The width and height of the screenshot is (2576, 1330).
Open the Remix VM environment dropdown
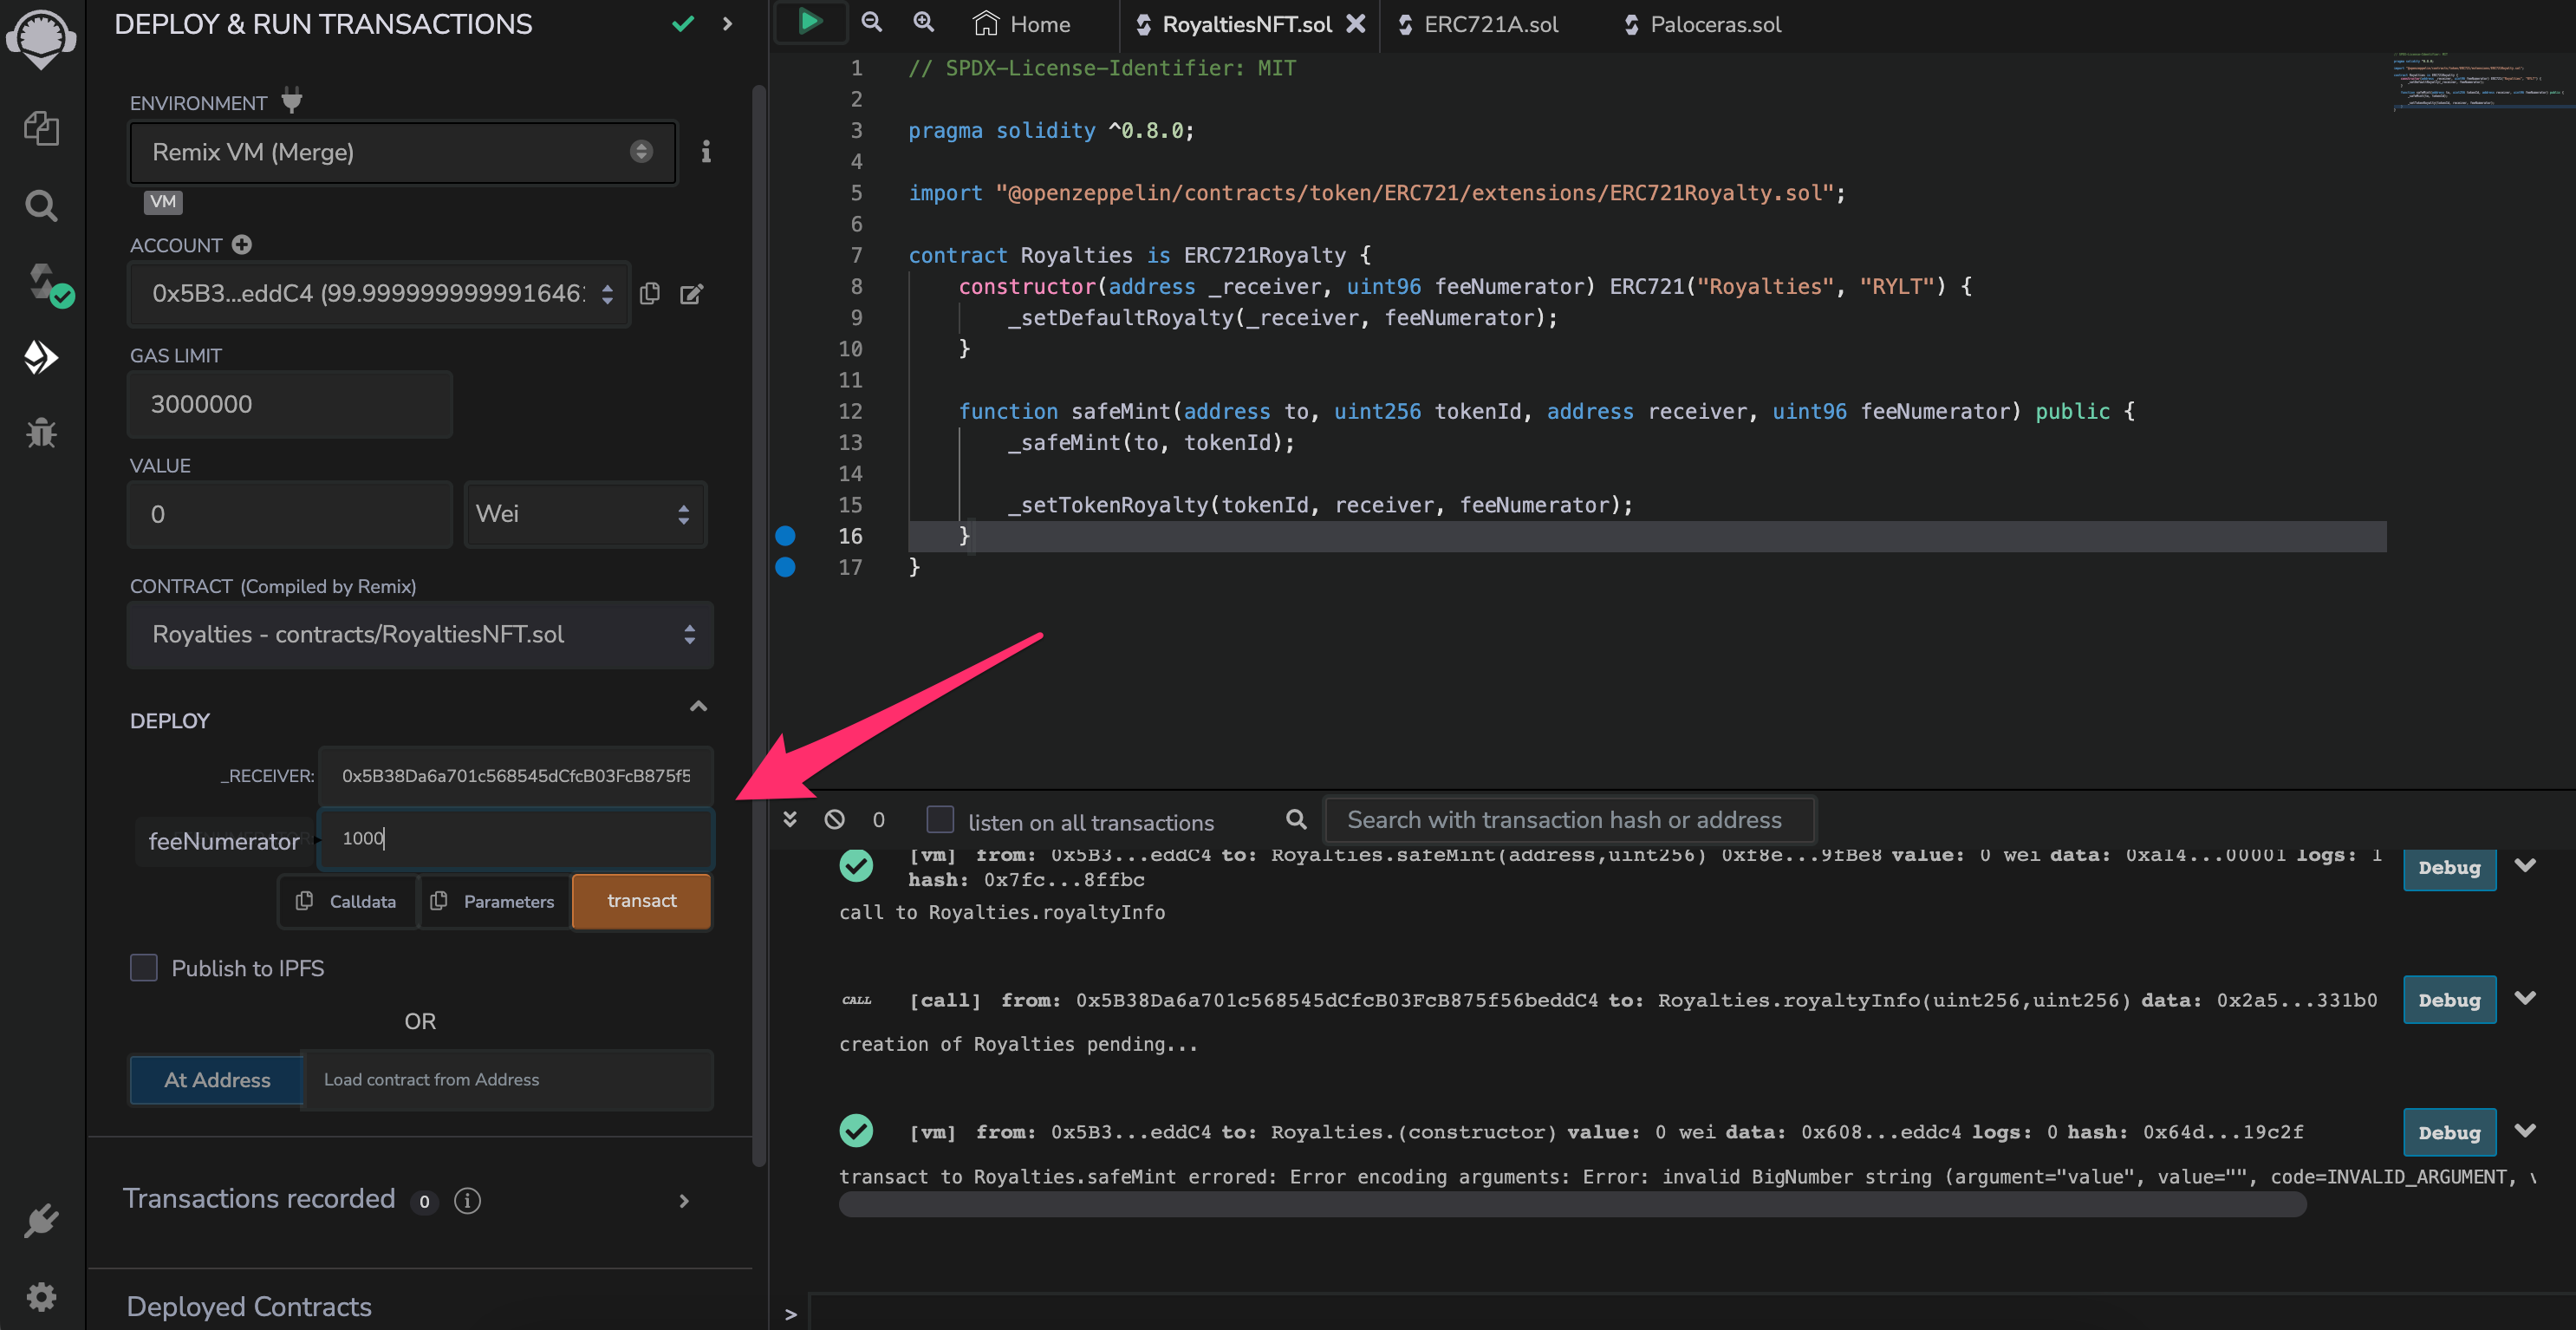402,152
